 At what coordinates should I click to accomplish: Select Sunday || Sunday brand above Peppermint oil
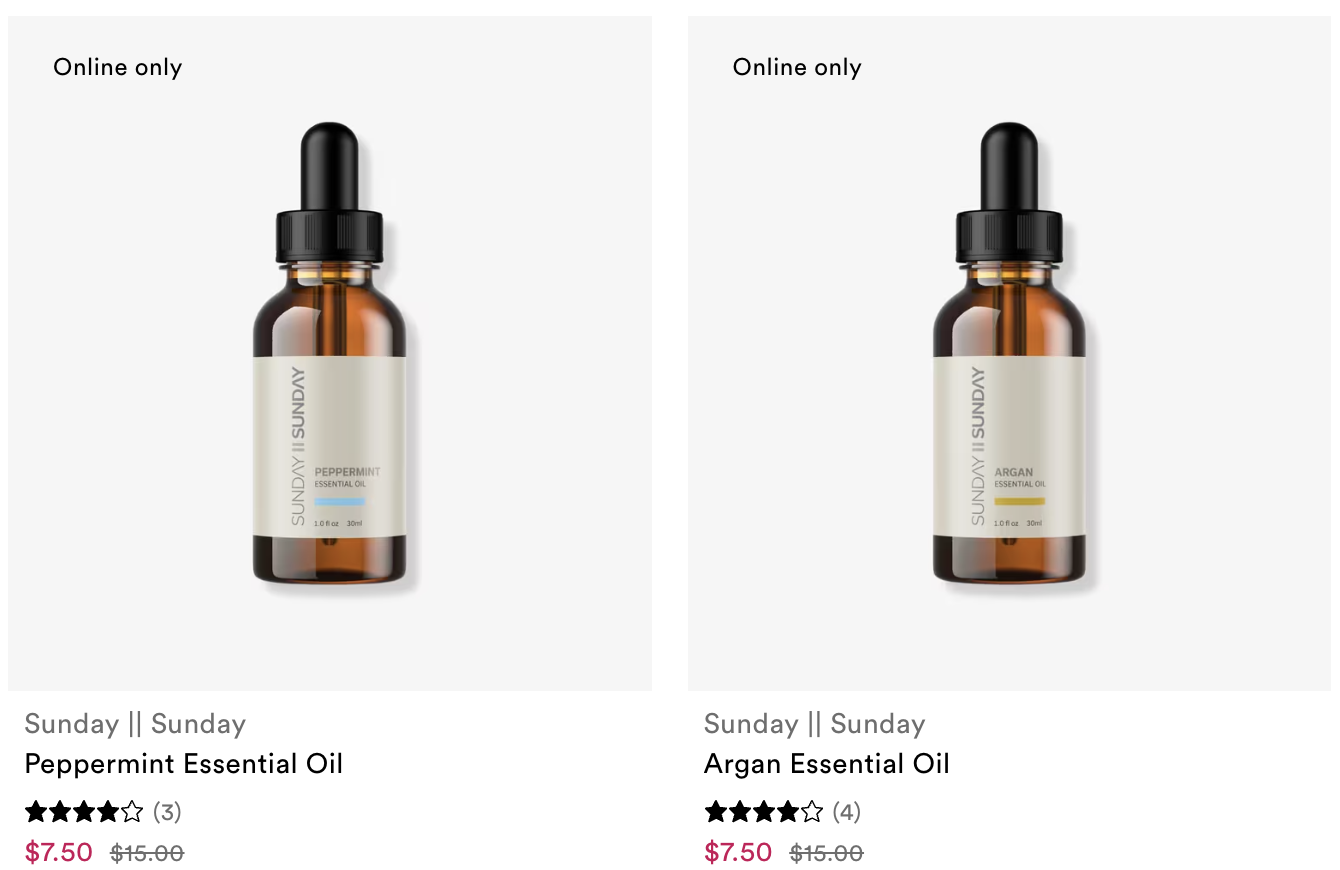(135, 724)
